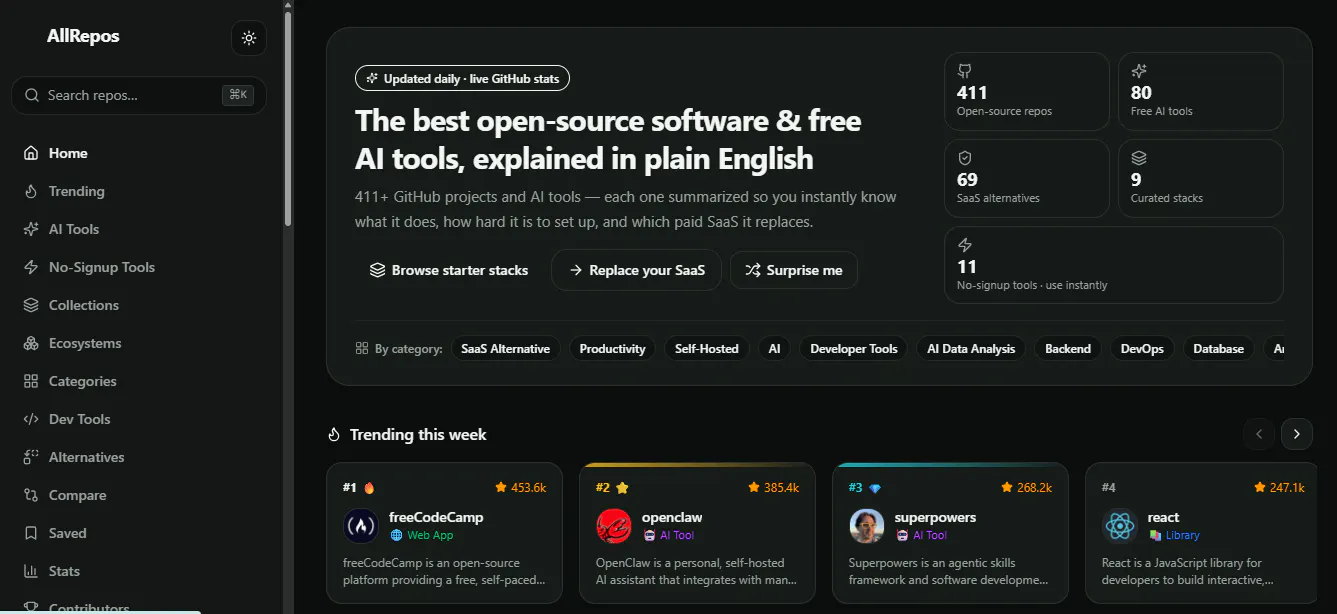Viewport: 1337px width, 614px height.
Task: Click the Search repos input field
Action: [139, 95]
